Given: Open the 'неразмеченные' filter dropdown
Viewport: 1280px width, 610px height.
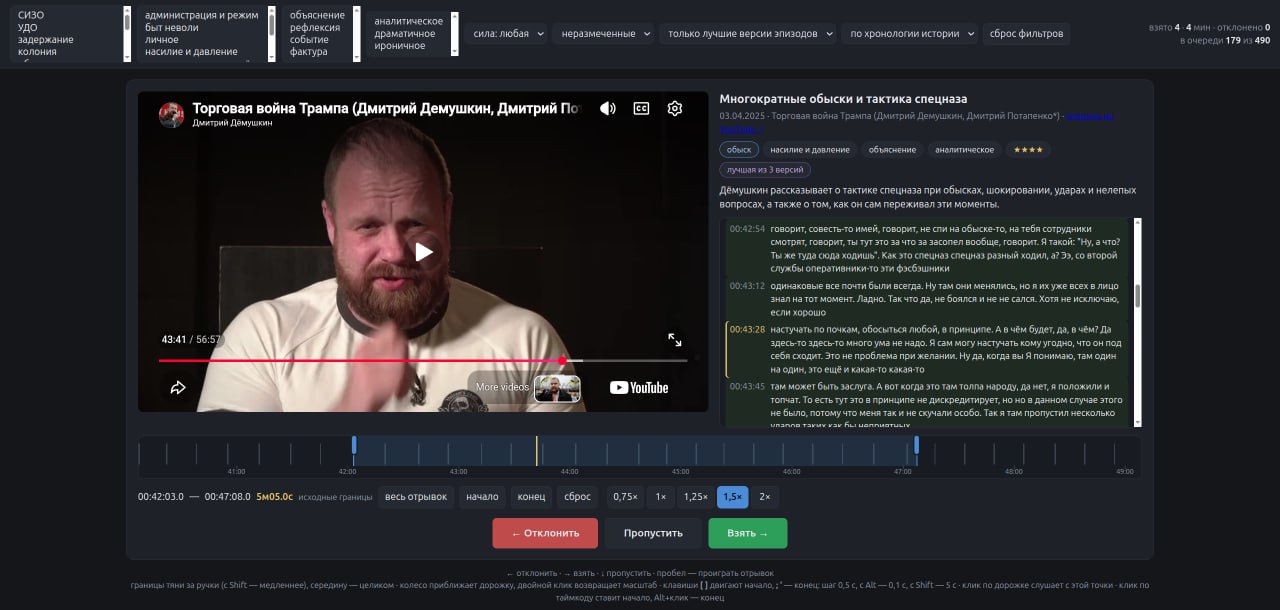Looking at the screenshot, I should click(x=604, y=33).
